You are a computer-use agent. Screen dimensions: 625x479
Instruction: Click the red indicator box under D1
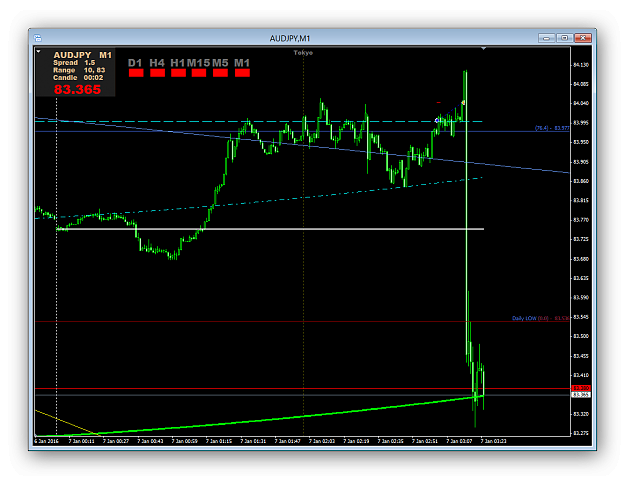(136, 73)
